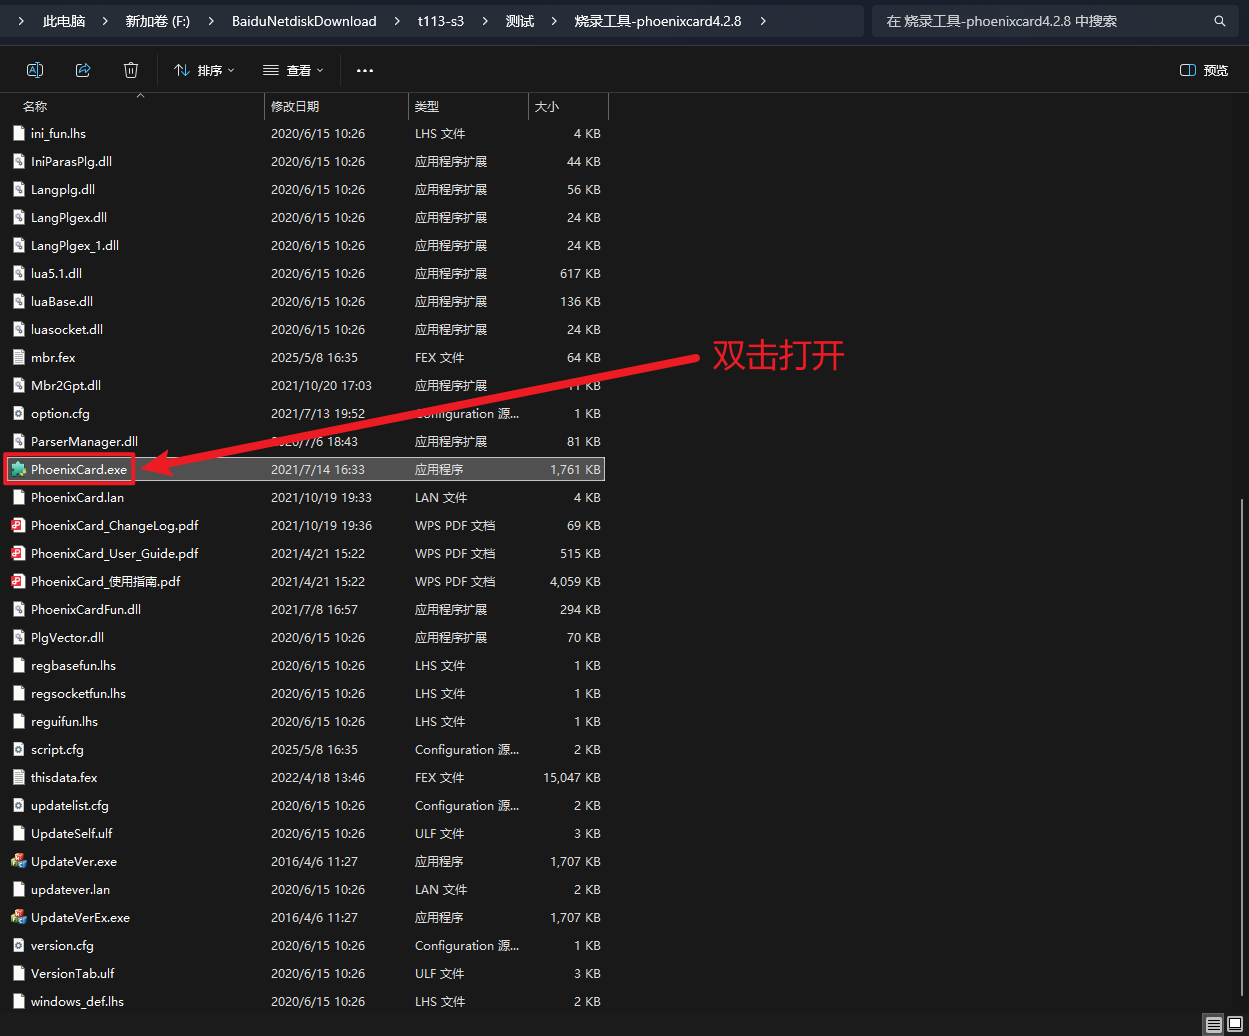Select file name ParserManager.dll
The height and width of the screenshot is (1036, 1249).
84,441
